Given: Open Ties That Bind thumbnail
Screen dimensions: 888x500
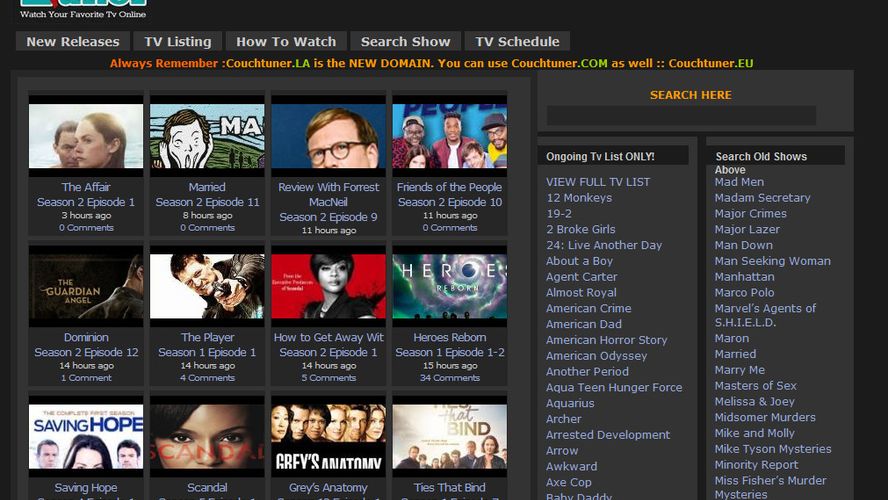Looking at the screenshot, I should point(450,437).
